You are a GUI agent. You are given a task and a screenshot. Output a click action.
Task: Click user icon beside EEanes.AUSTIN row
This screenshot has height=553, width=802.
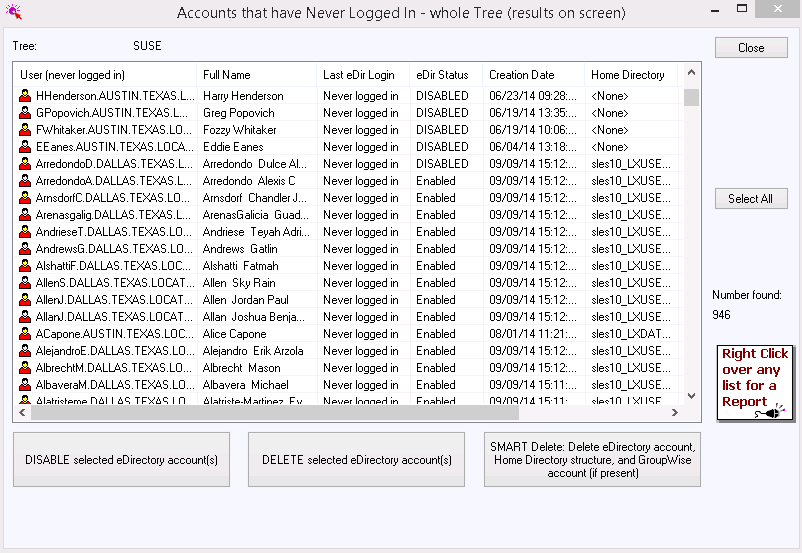click(x=26, y=147)
